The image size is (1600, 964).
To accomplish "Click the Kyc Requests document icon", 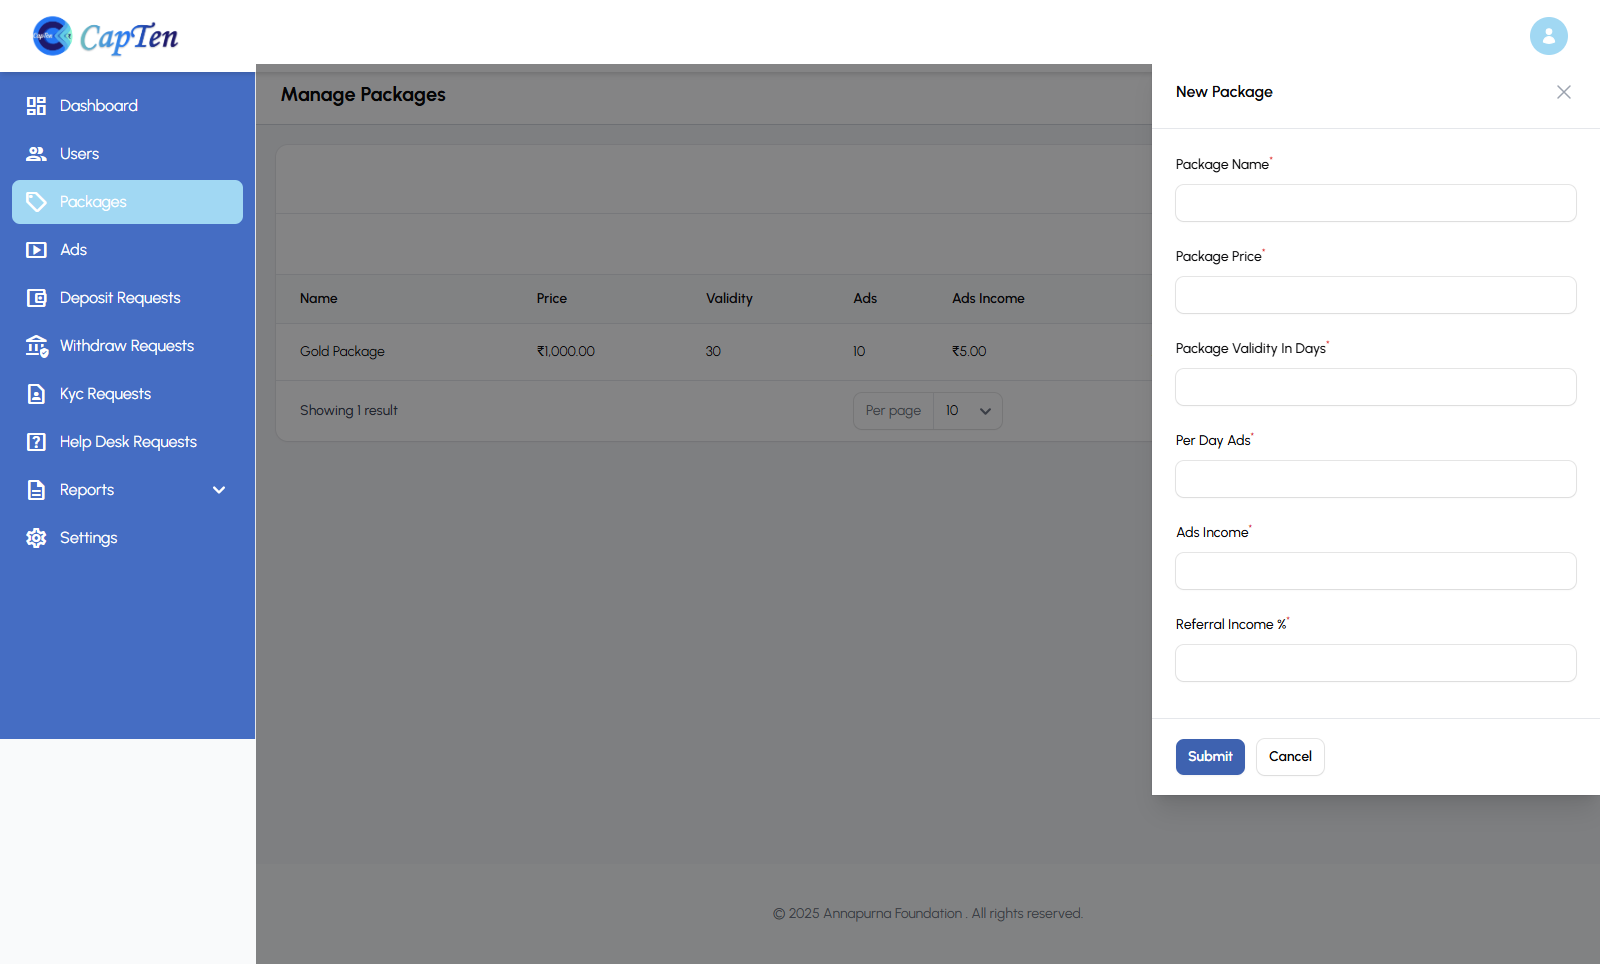I will [x=36, y=394].
